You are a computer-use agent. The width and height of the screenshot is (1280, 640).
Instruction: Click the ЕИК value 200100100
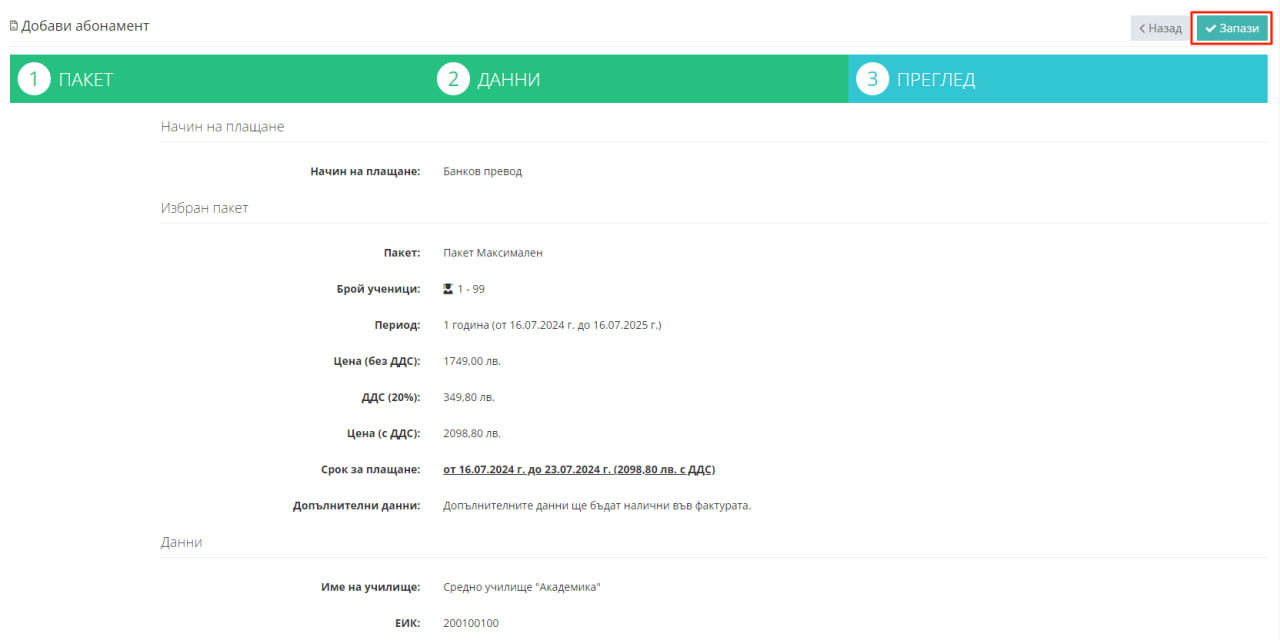point(470,623)
